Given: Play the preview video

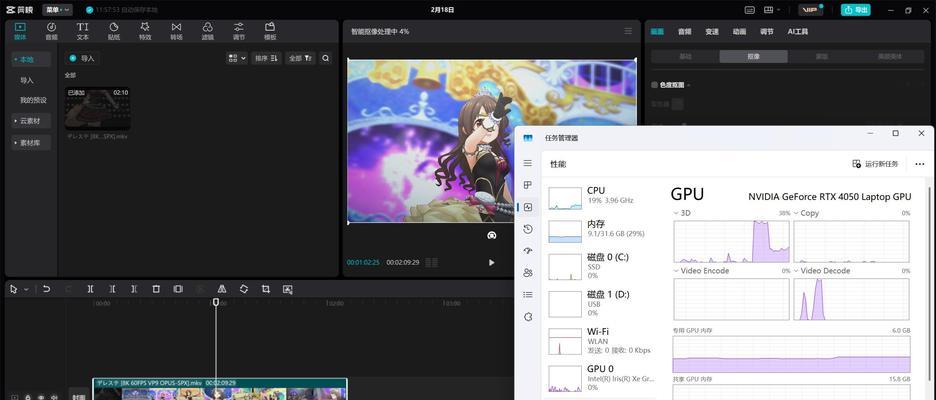Looking at the screenshot, I should pos(491,262).
